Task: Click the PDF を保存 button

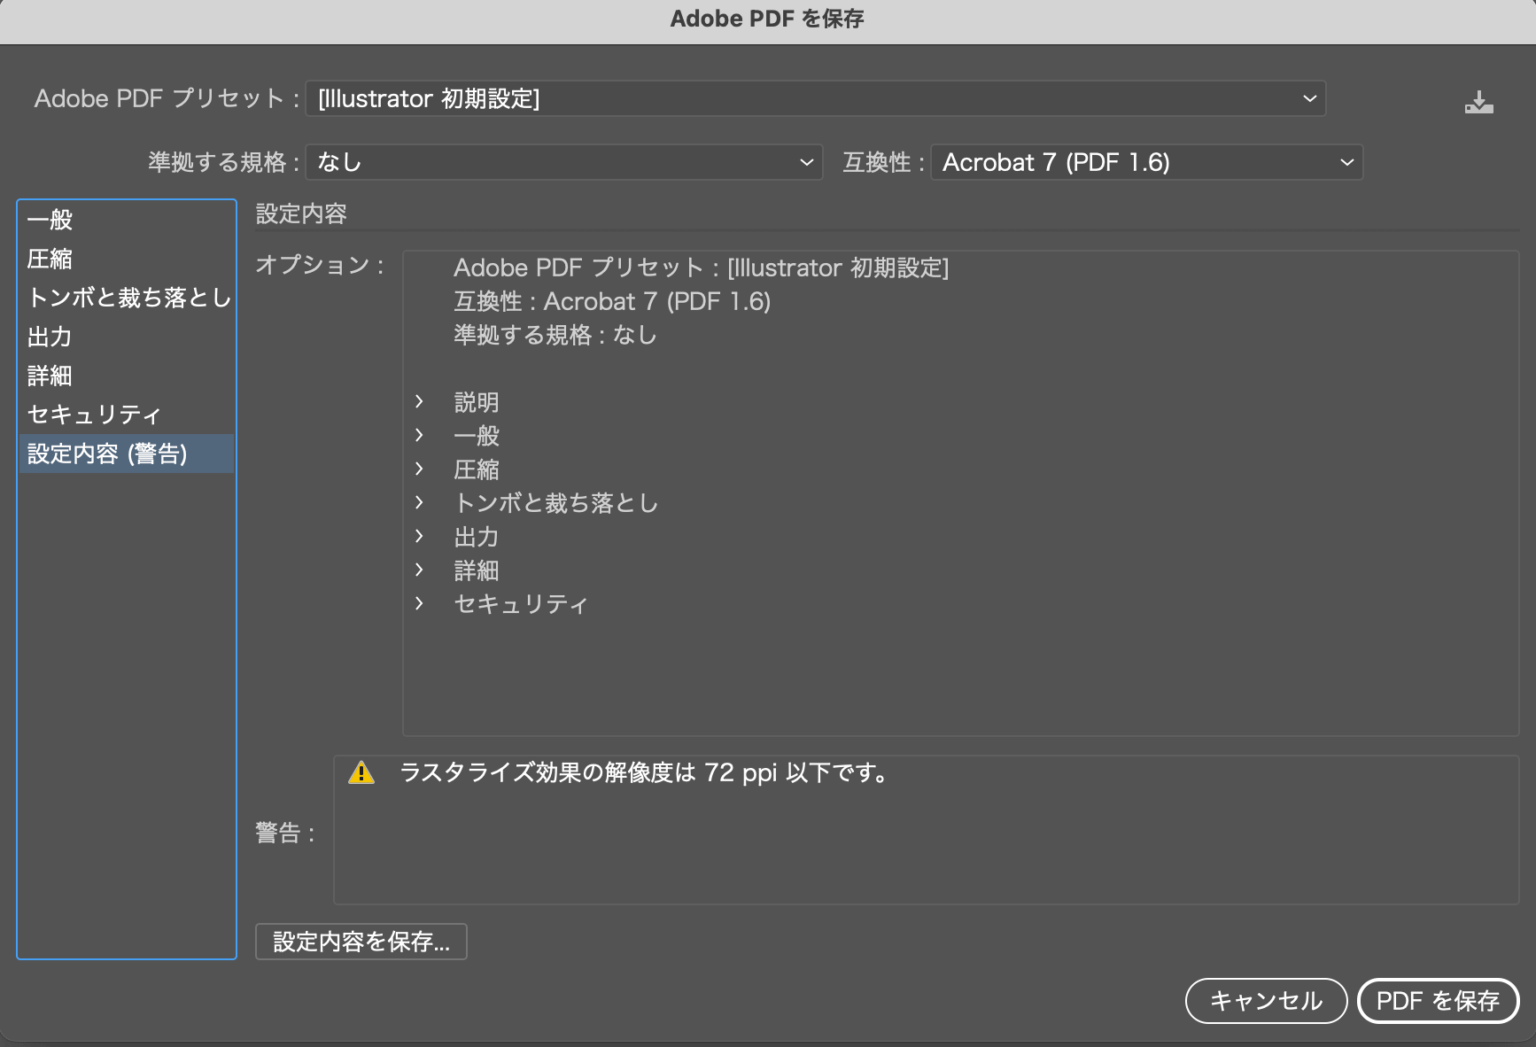Action: coord(1437,1000)
